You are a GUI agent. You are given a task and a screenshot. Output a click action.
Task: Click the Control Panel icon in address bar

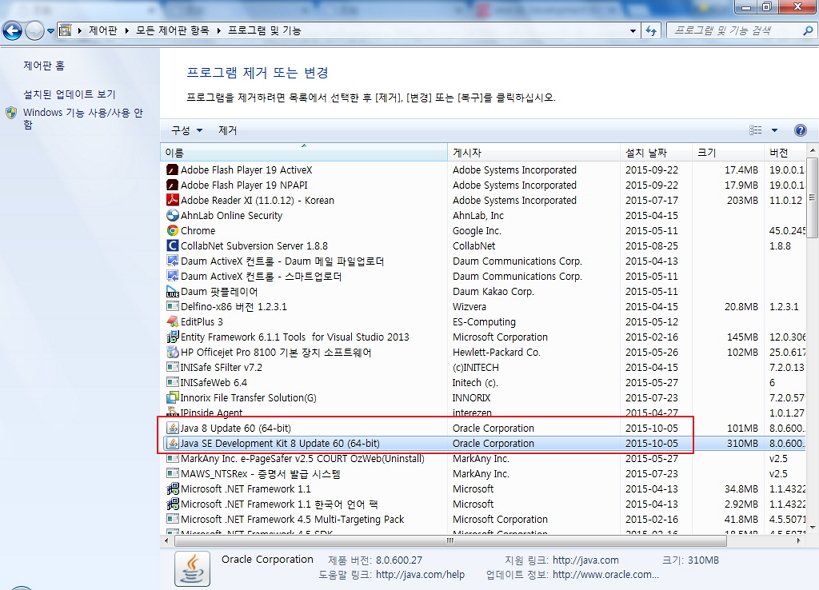click(65, 30)
